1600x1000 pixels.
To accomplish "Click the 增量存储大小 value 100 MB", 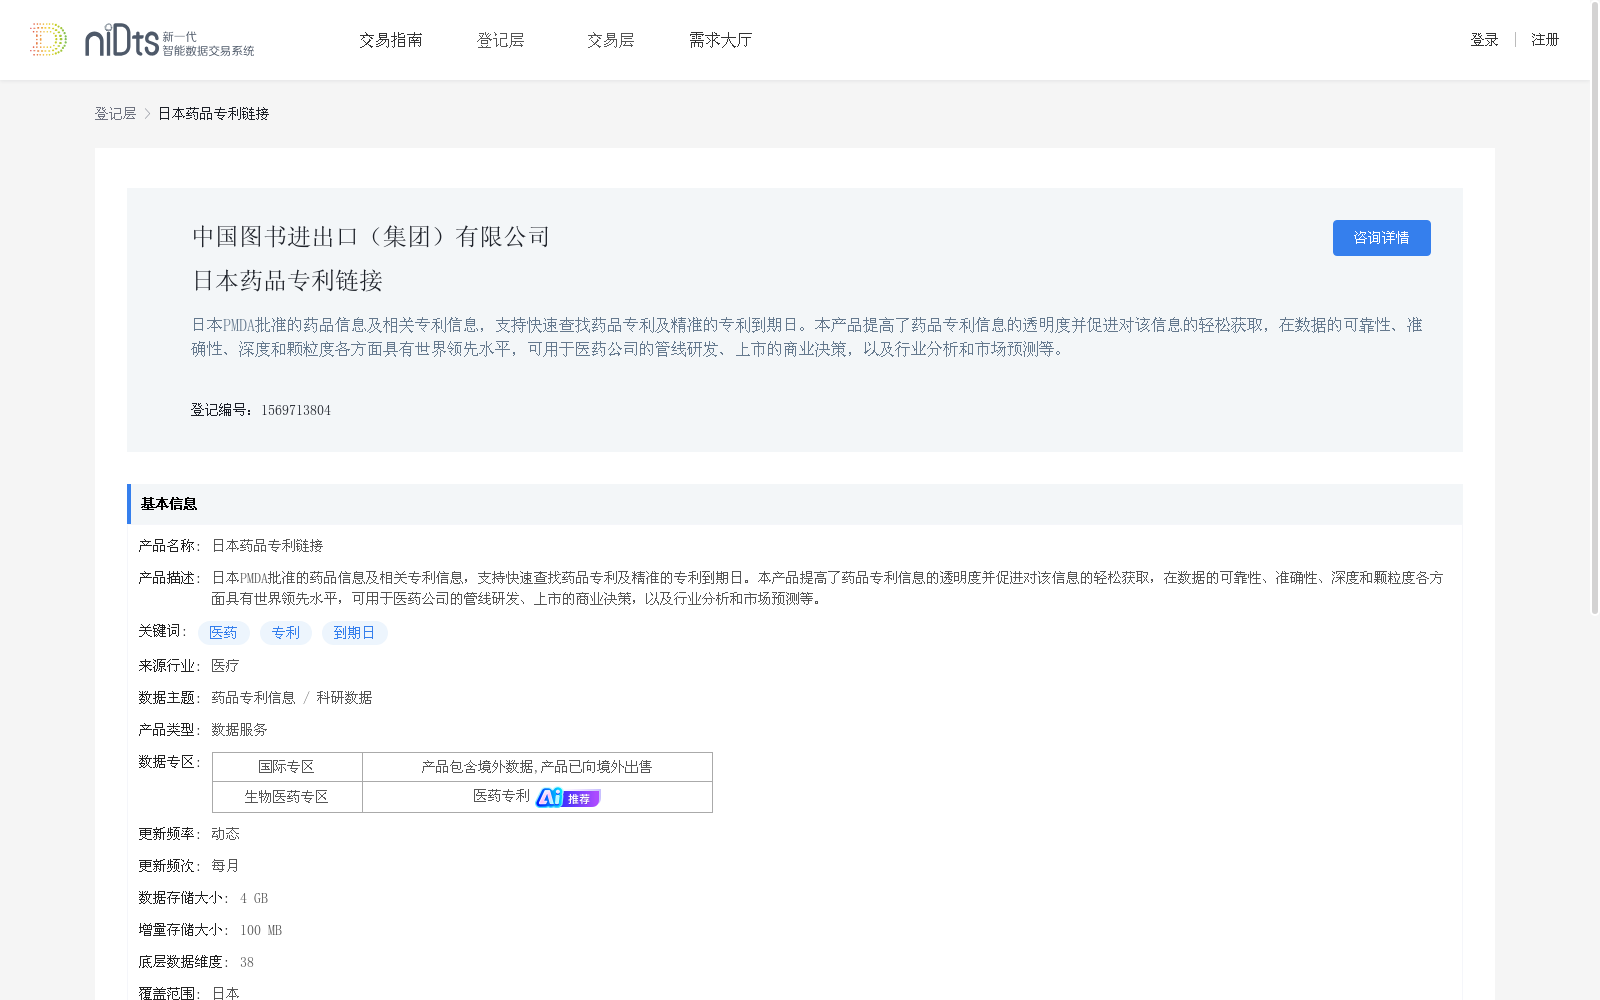I will click(261, 930).
